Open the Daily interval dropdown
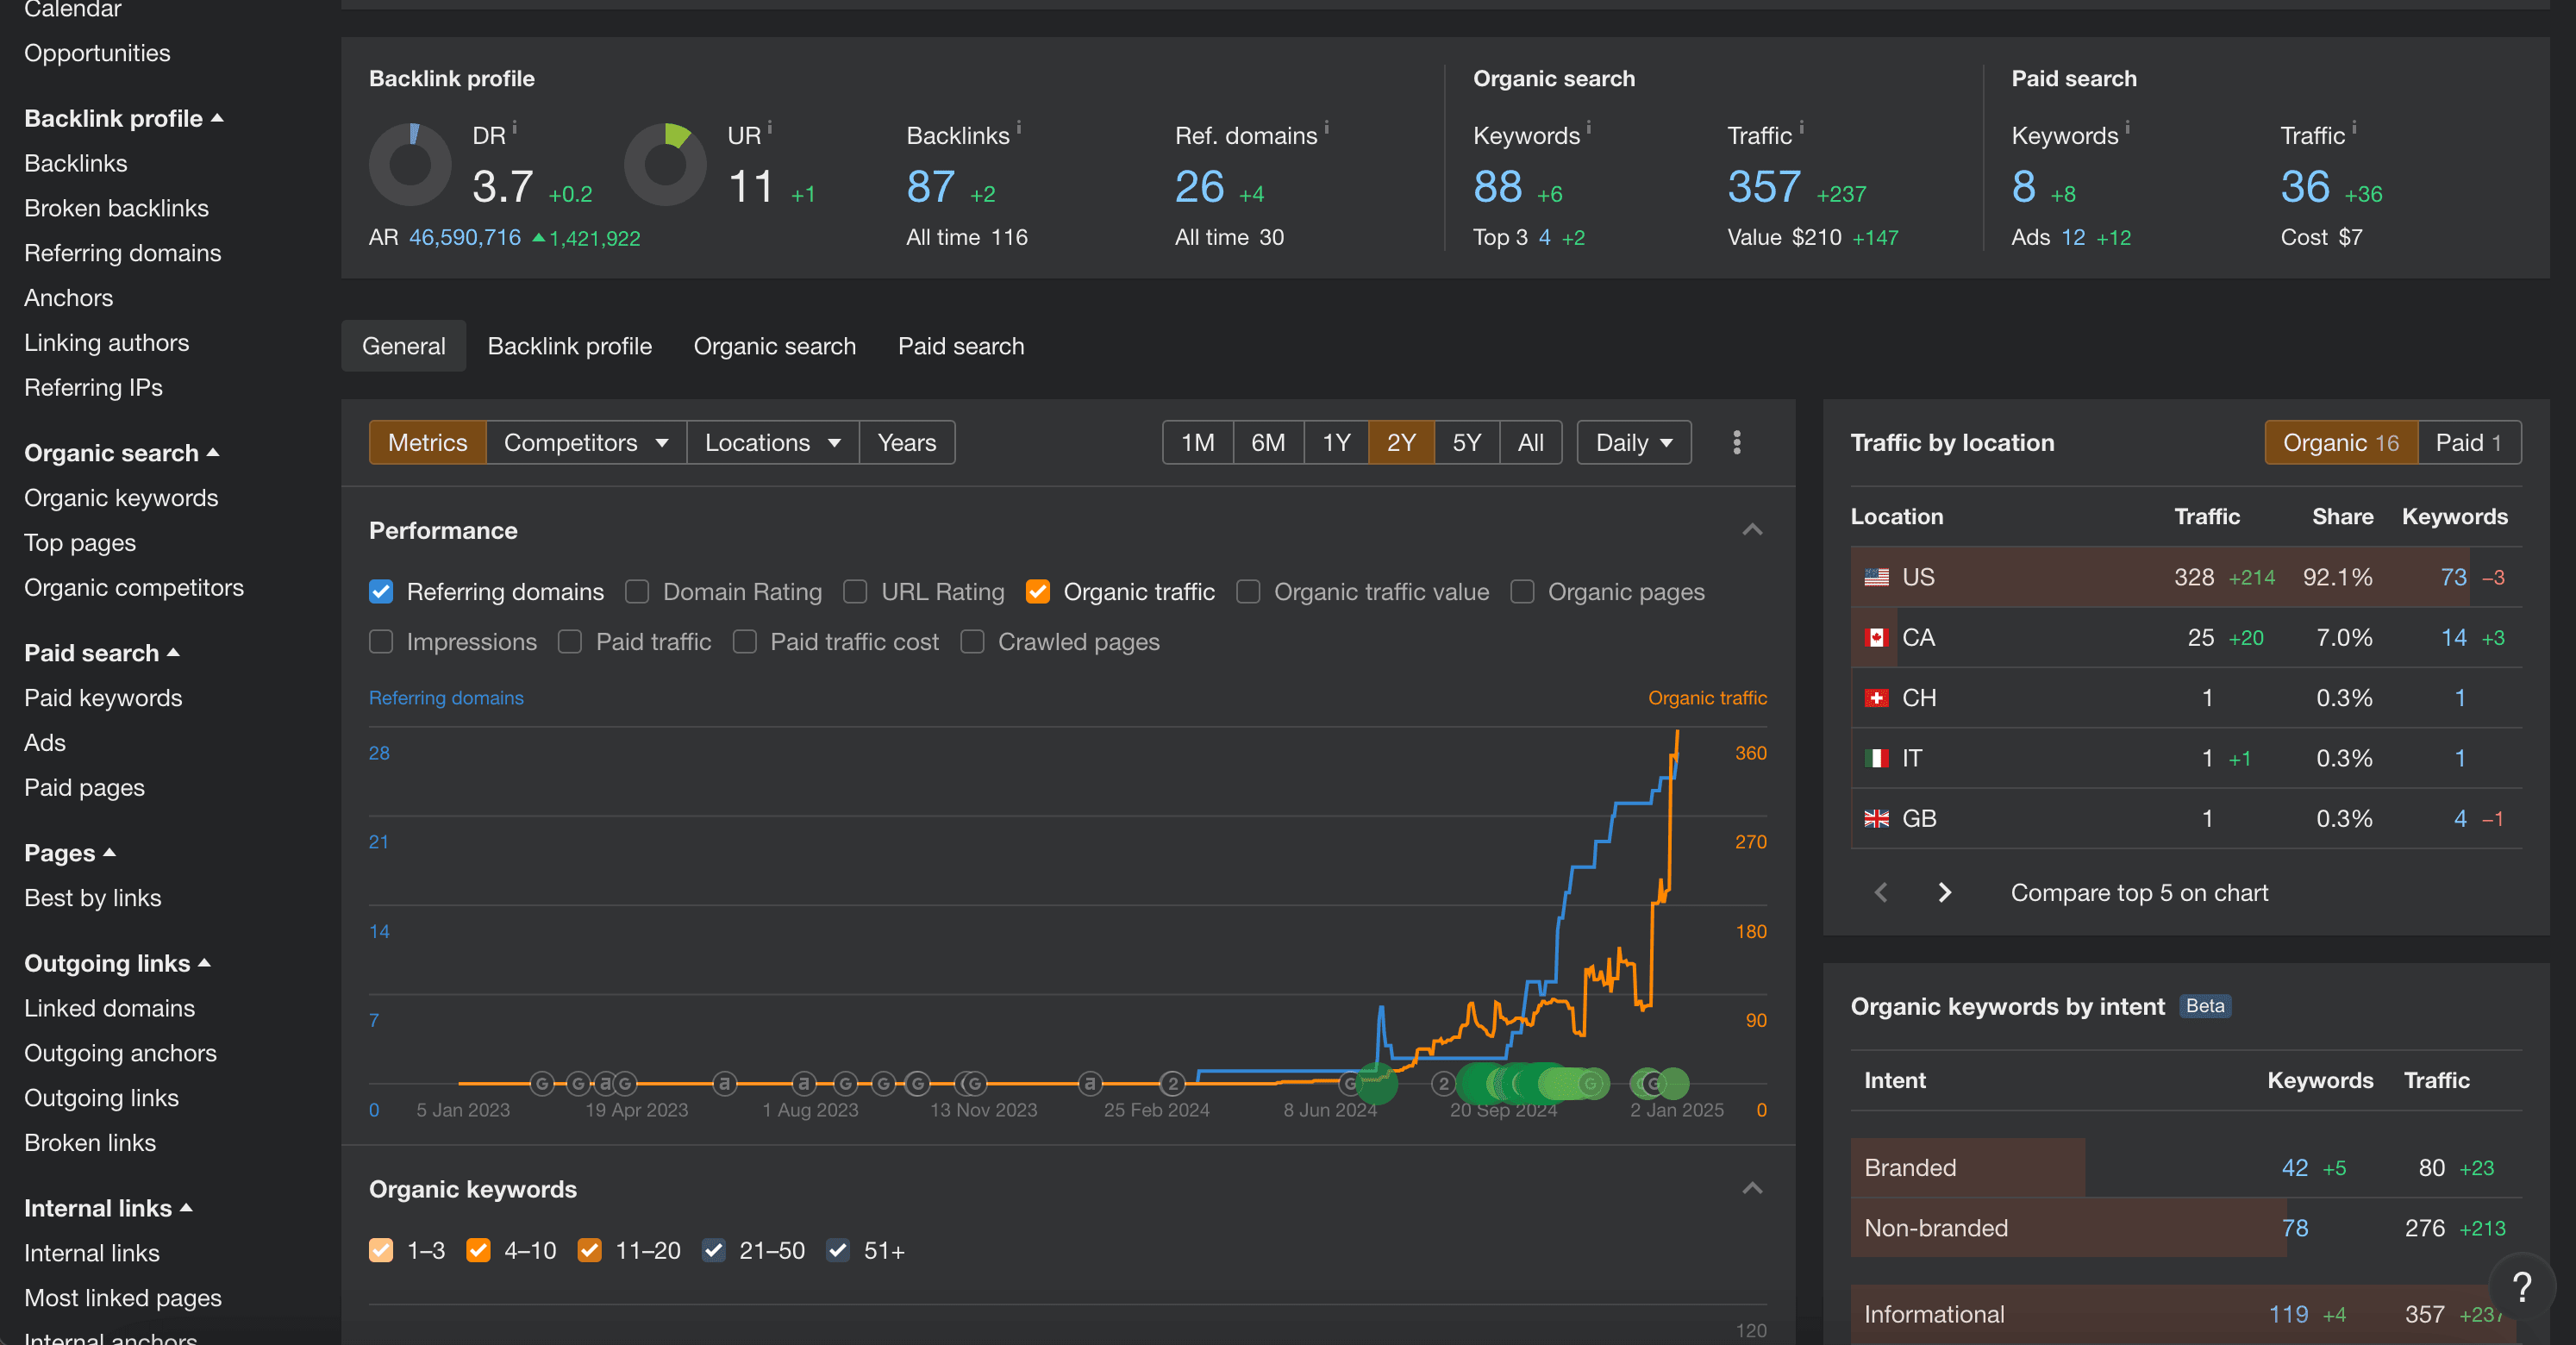The width and height of the screenshot is (2576, 1345). click(1633, 442)
